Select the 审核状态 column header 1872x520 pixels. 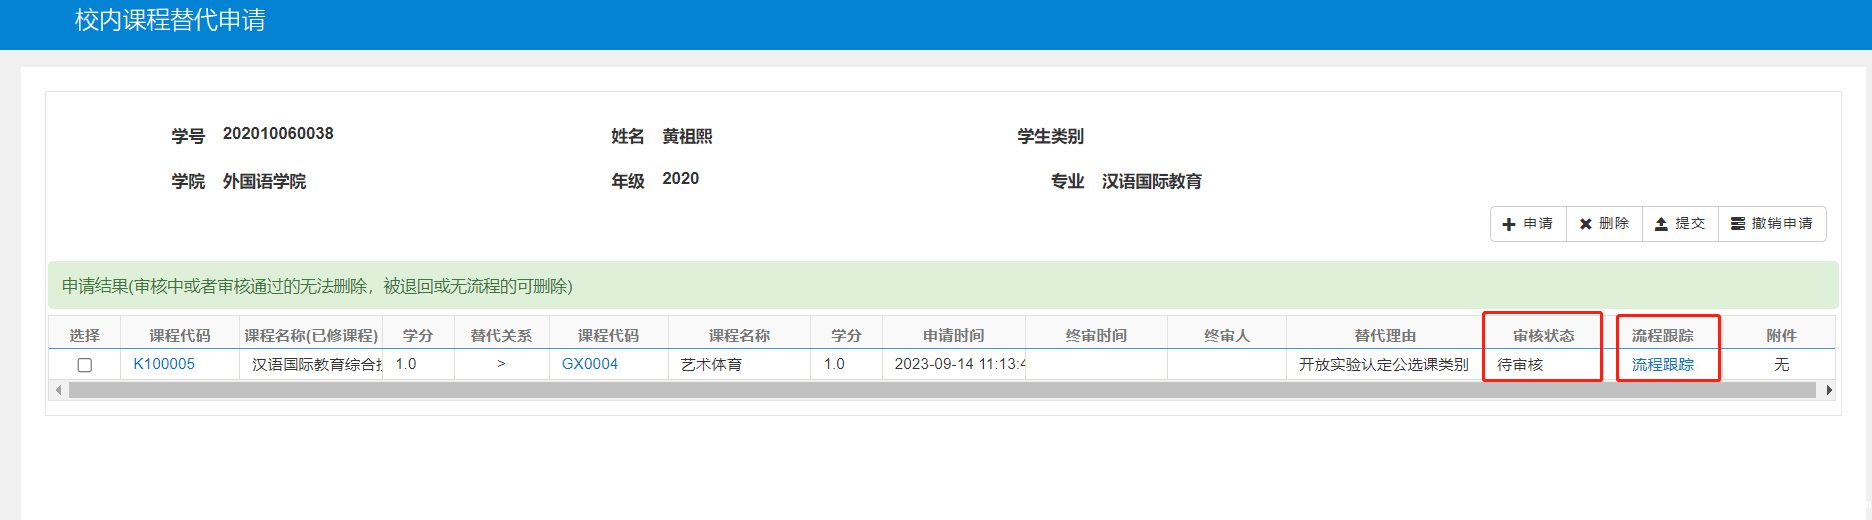(1543, 335)
